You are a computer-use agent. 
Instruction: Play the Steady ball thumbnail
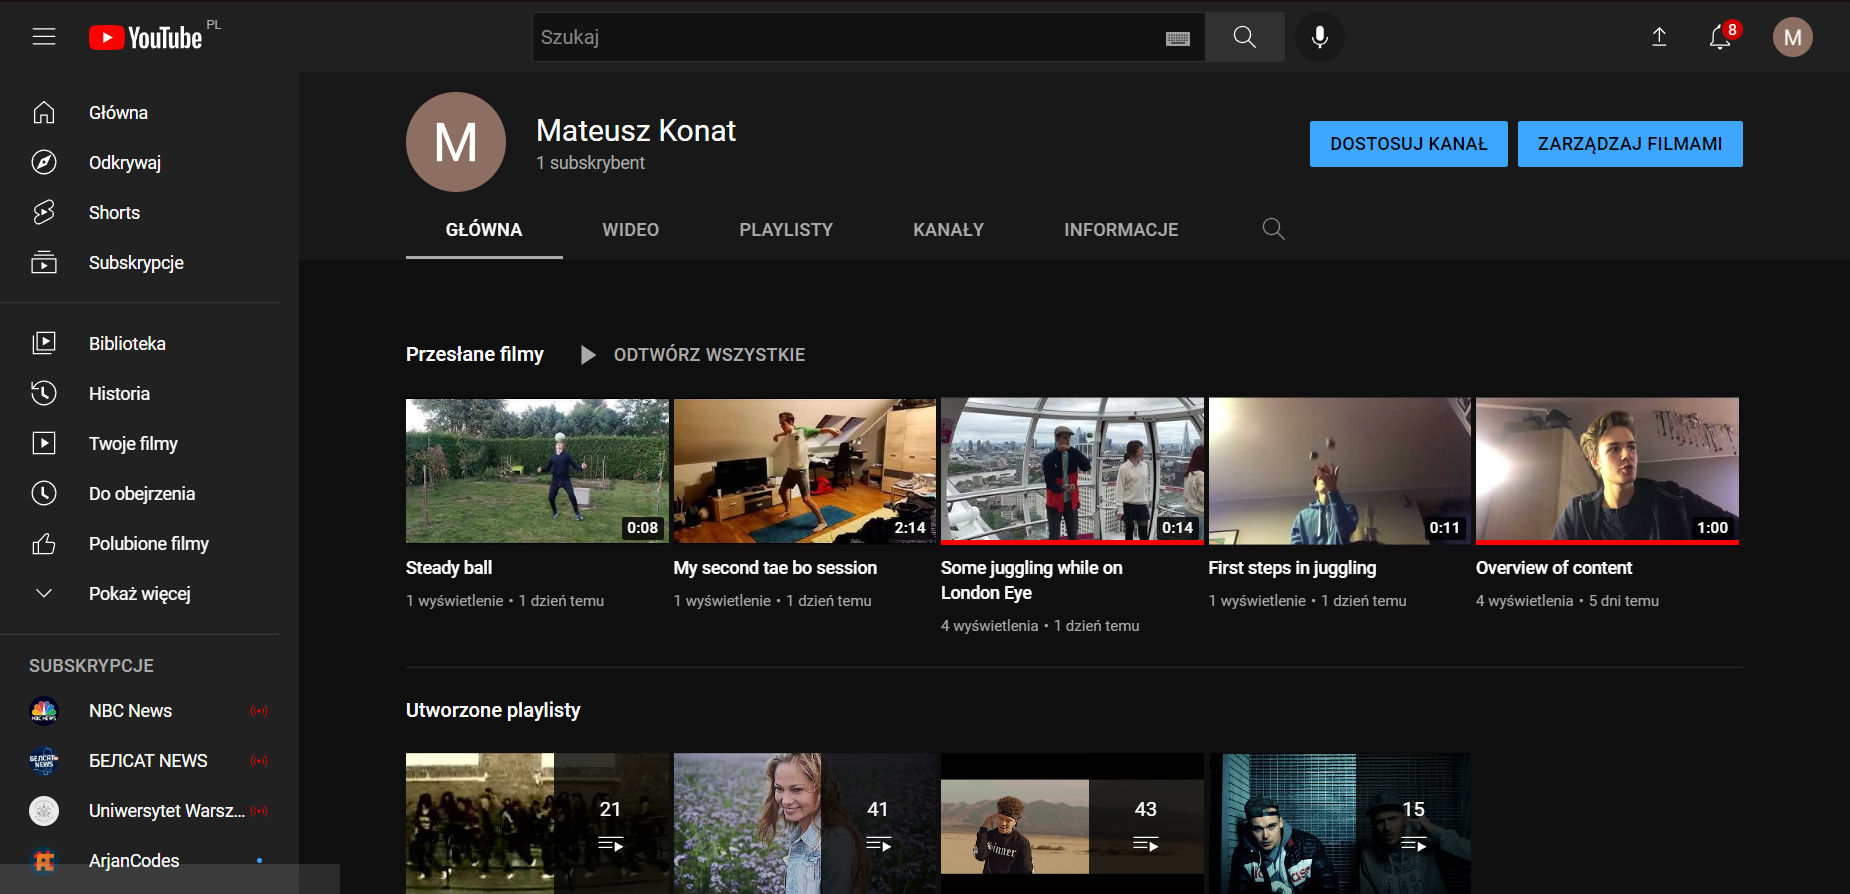coord(537,471)
